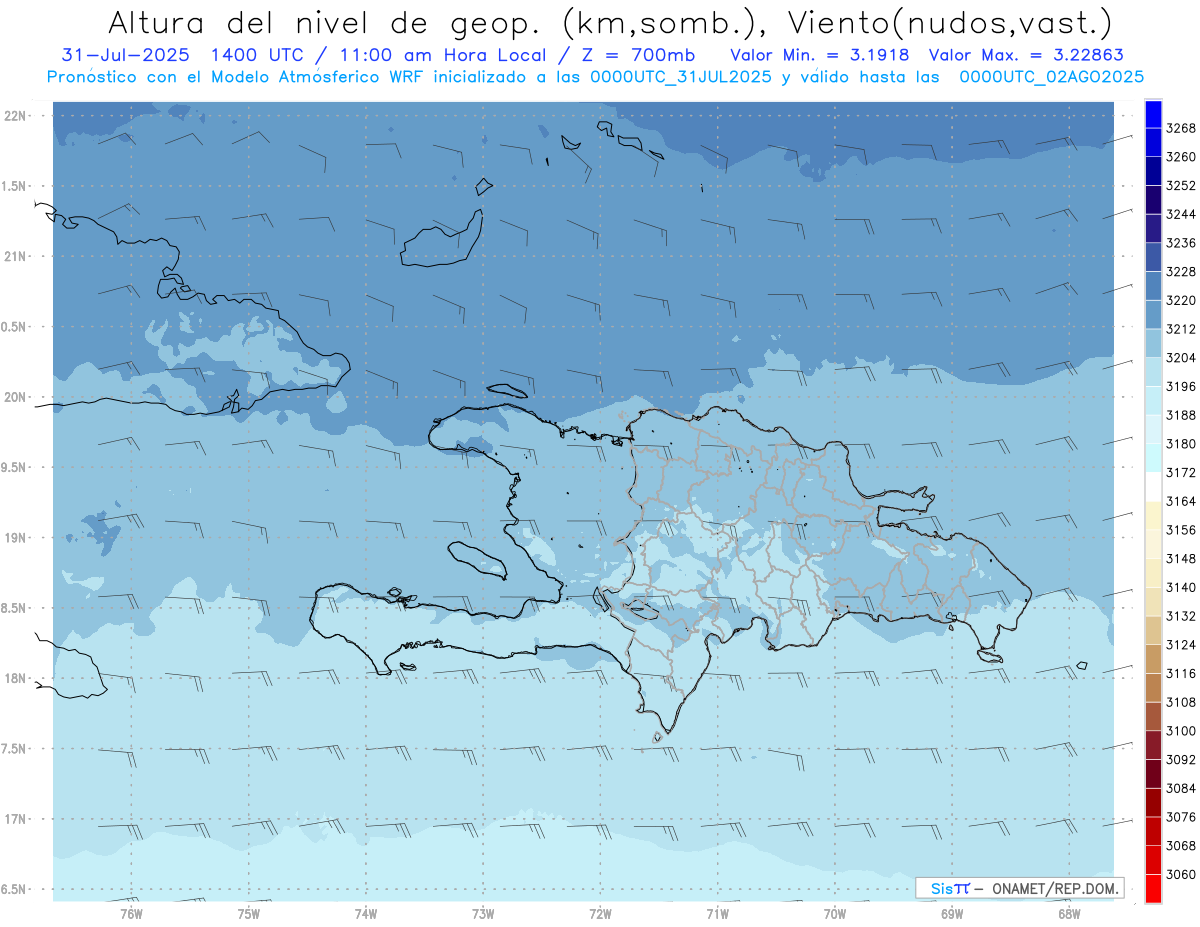Click the '70W' longitude axis label

pos(835,914)
